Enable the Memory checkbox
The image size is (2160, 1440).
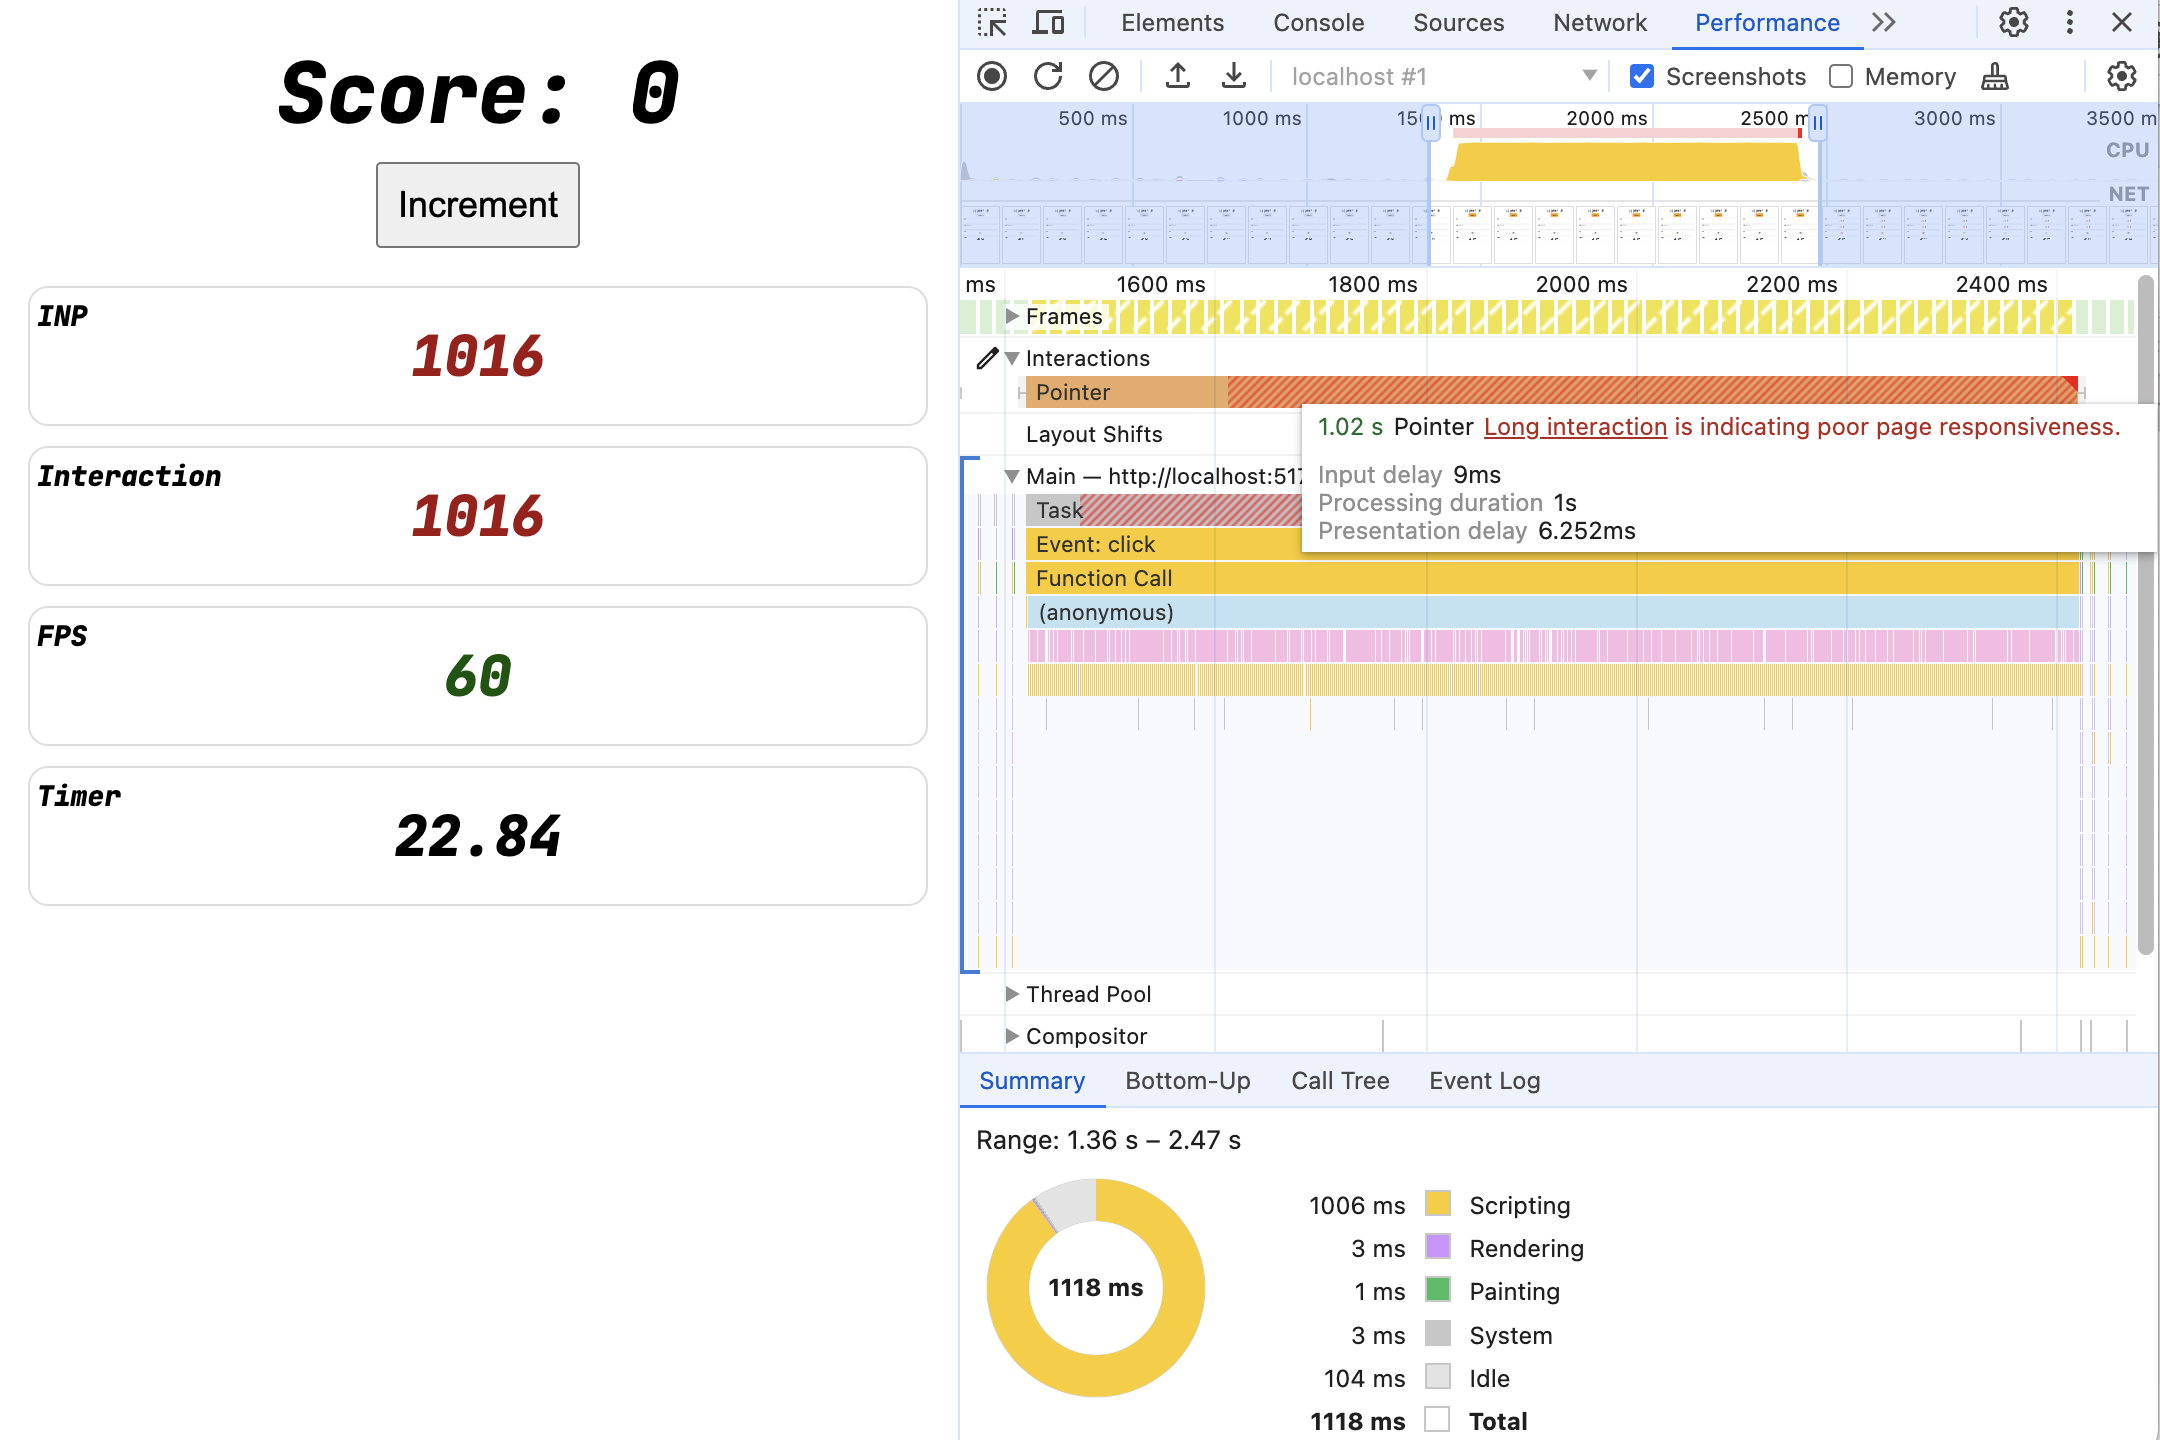point(1839,76)
